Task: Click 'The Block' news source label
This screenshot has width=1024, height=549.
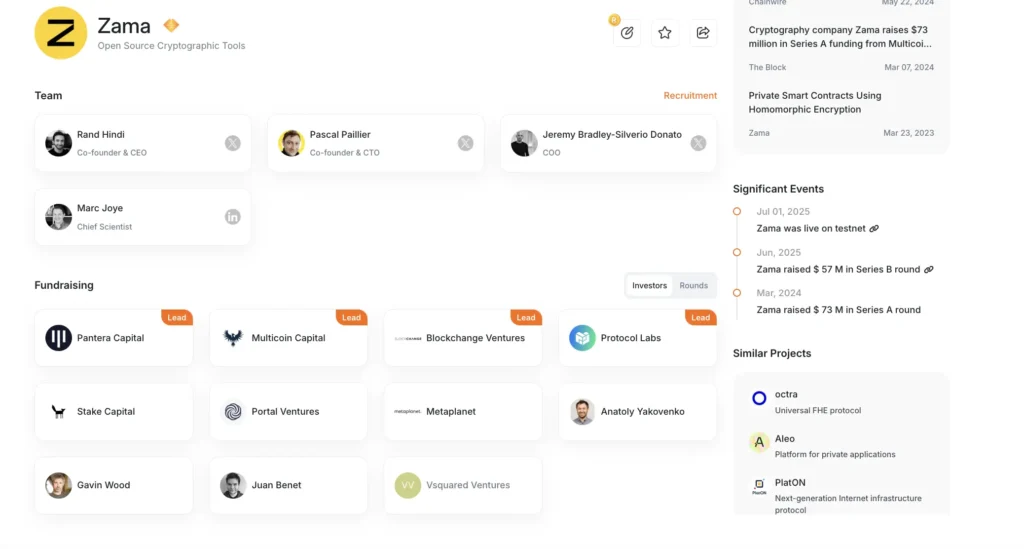Action: (x=767, y=67)
